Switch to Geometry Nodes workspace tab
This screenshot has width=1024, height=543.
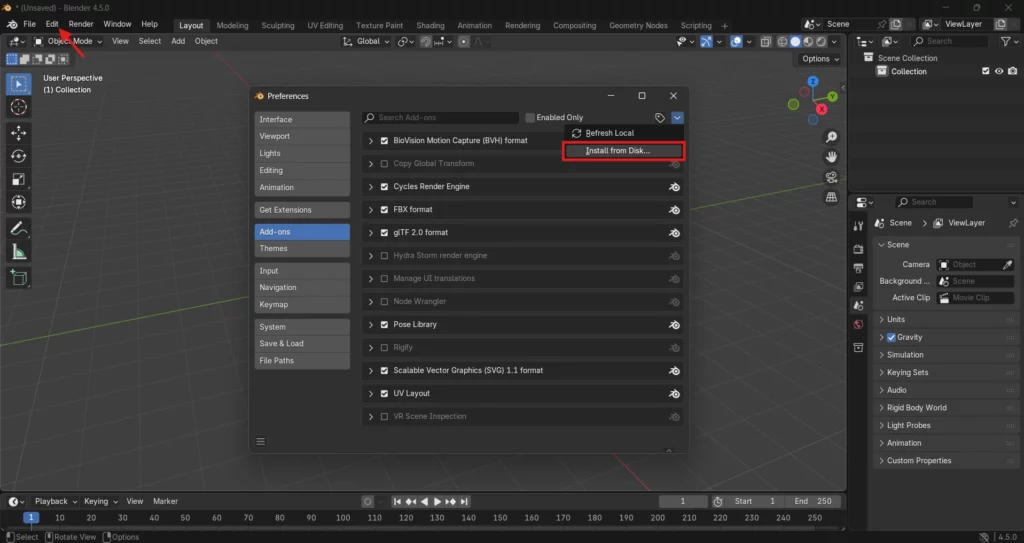pos(638,25)
